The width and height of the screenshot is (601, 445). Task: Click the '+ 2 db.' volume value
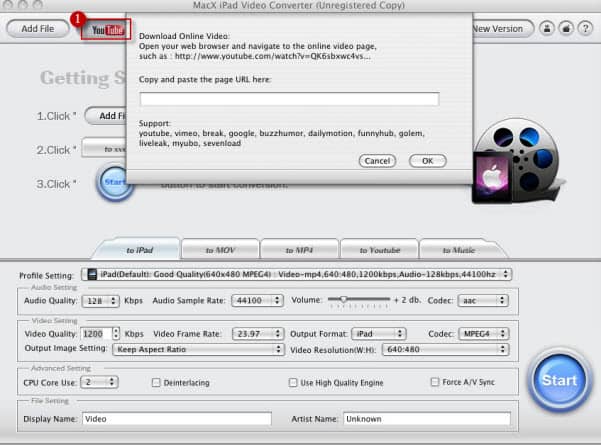click(x=407, y=300)
